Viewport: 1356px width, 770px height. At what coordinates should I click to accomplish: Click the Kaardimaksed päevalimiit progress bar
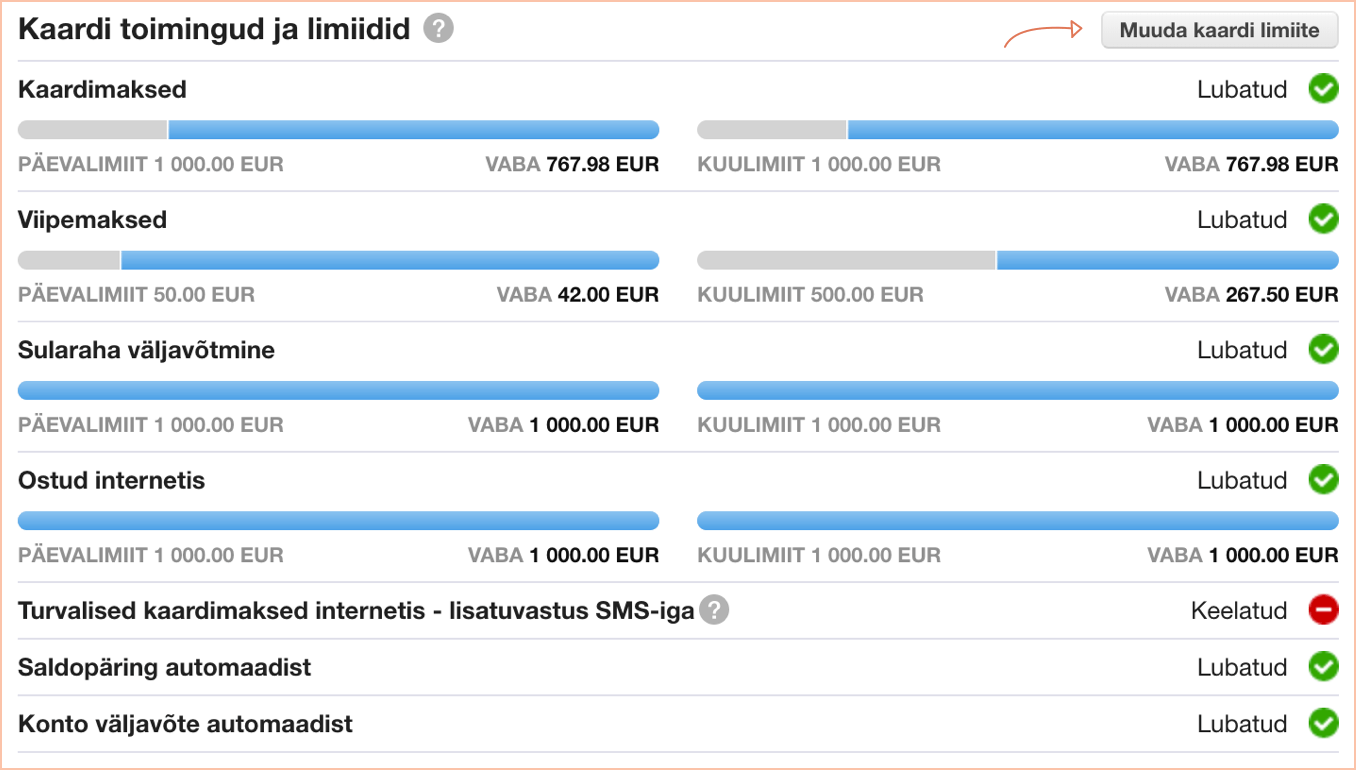pos(339,129)
